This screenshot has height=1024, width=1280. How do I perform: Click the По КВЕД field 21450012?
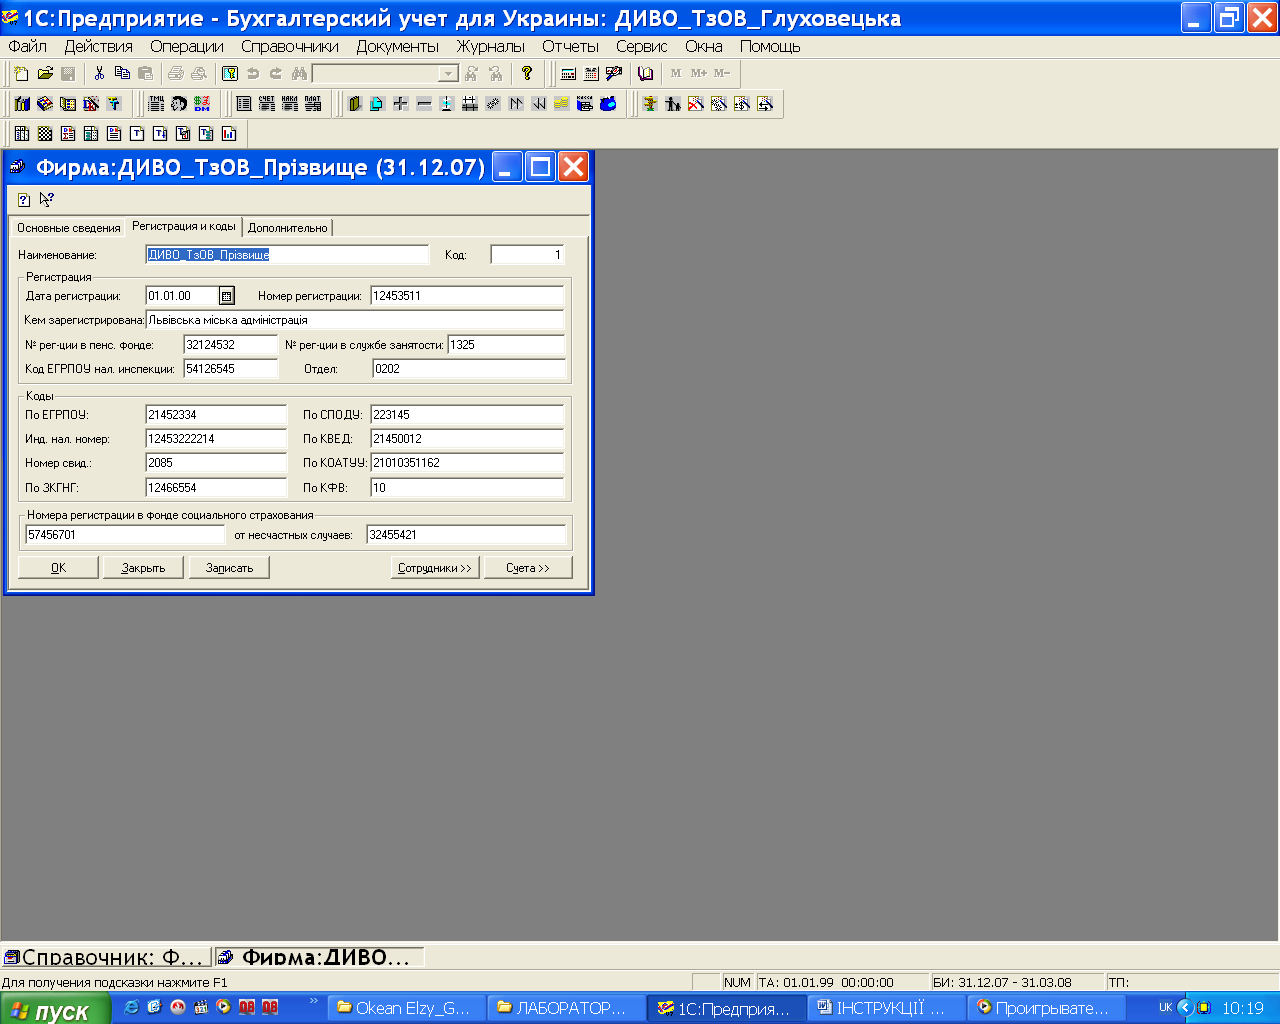(x=467, y=439)
